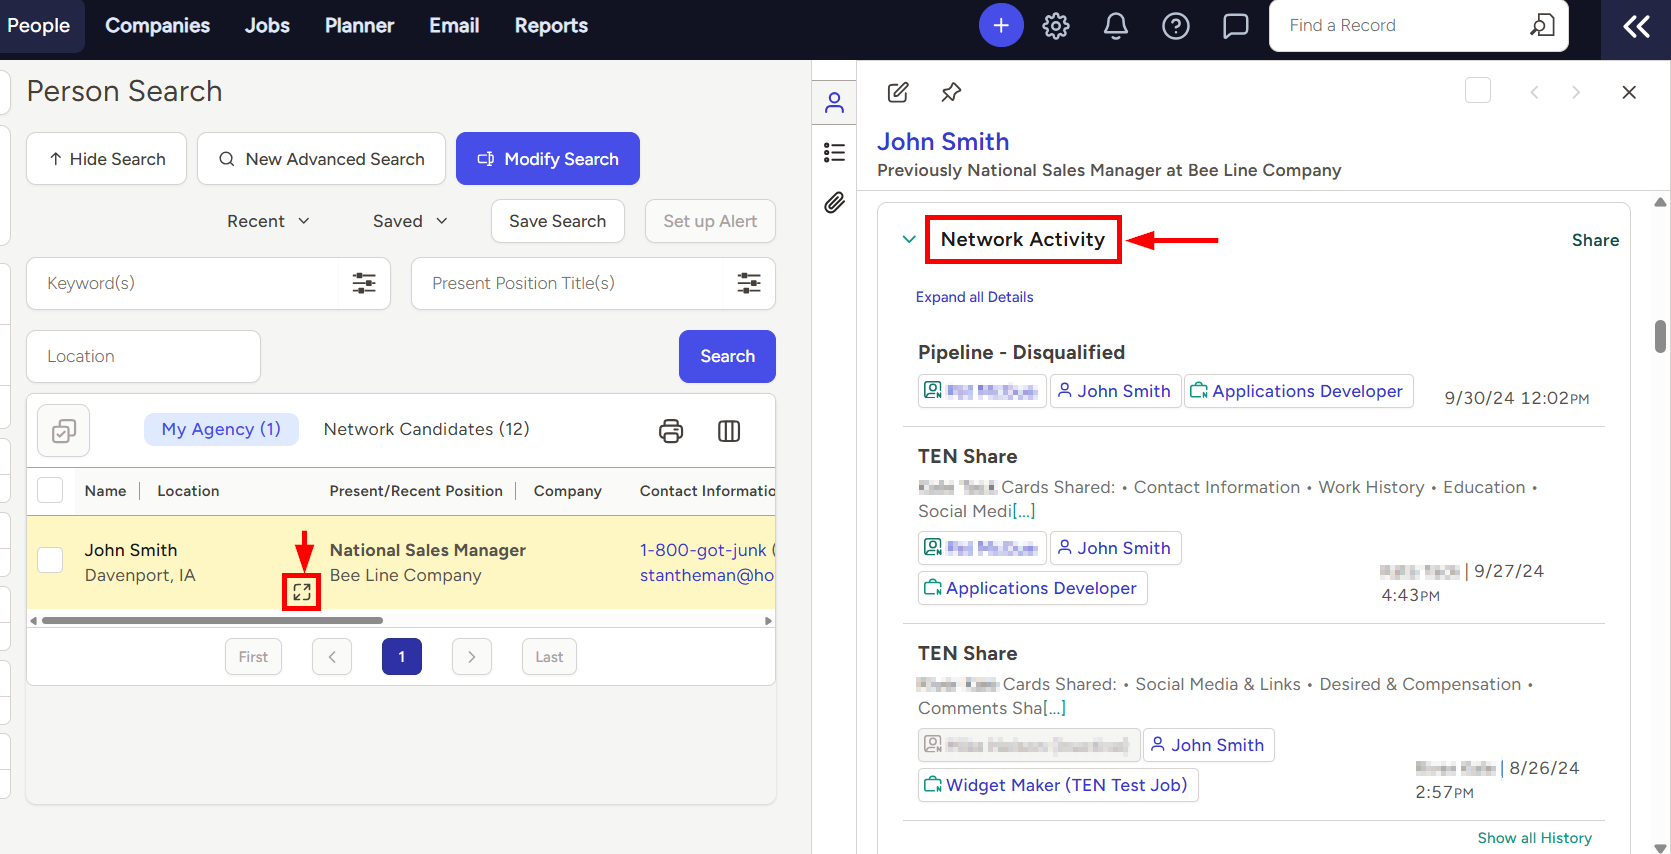Collapse the Network Activity section chevron

point(909,239)
